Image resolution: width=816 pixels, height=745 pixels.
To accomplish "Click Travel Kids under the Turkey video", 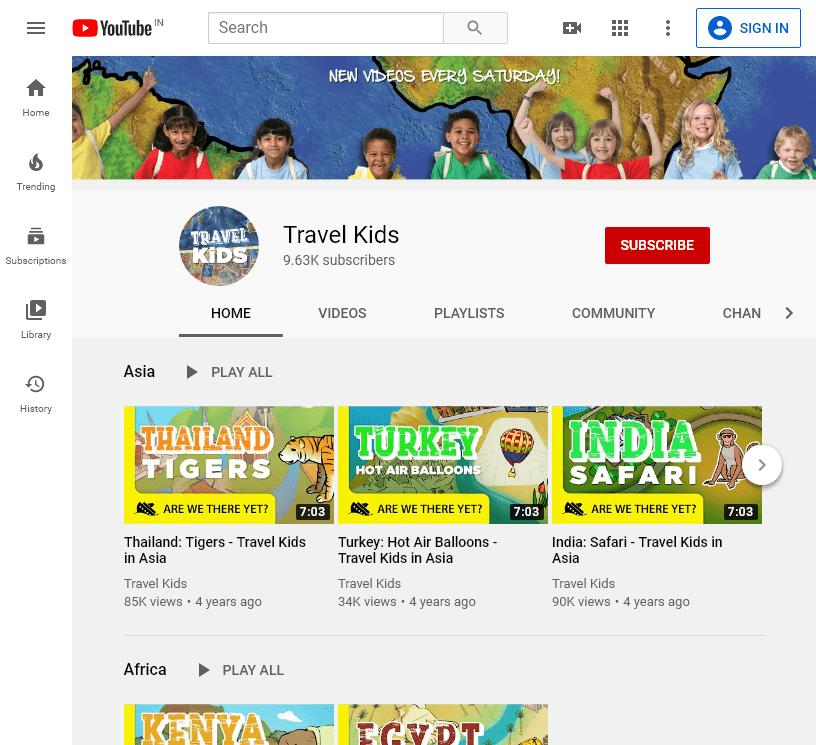I will [369, 584].
